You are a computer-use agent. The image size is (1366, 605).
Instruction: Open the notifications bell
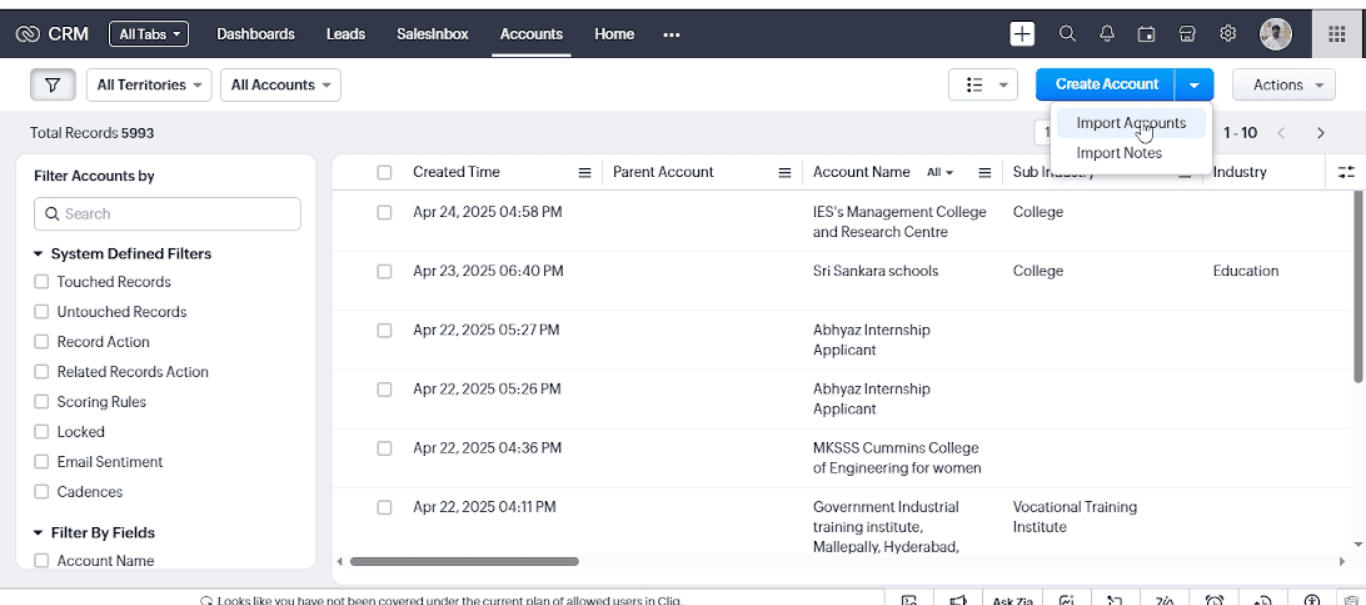point(1107,34)
